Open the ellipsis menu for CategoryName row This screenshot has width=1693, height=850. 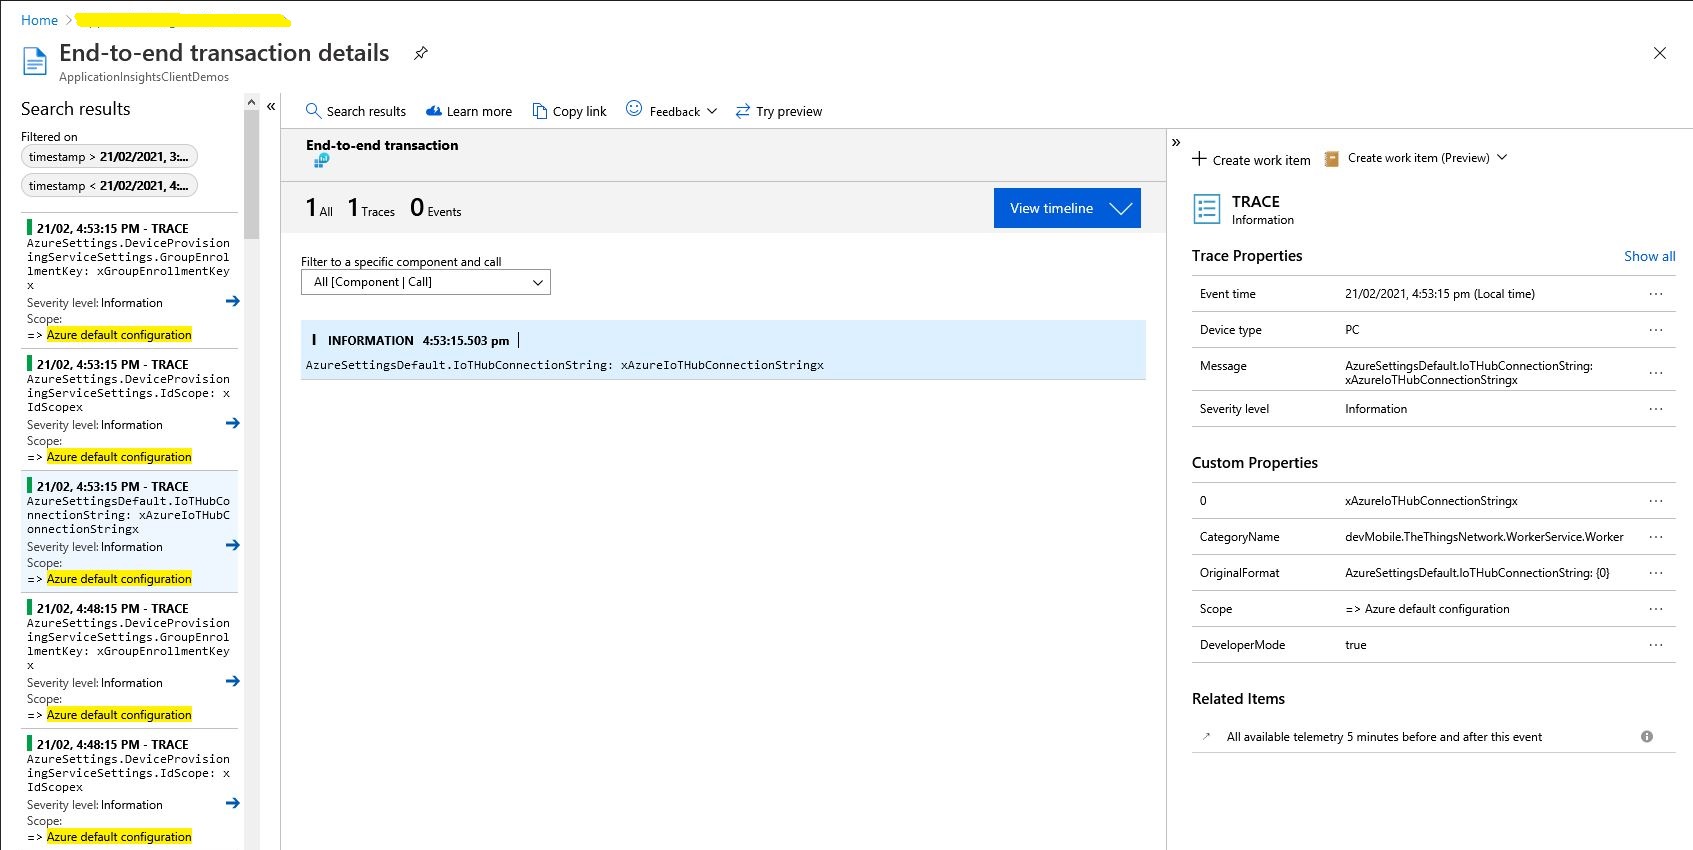click(x=1655, y=537)
